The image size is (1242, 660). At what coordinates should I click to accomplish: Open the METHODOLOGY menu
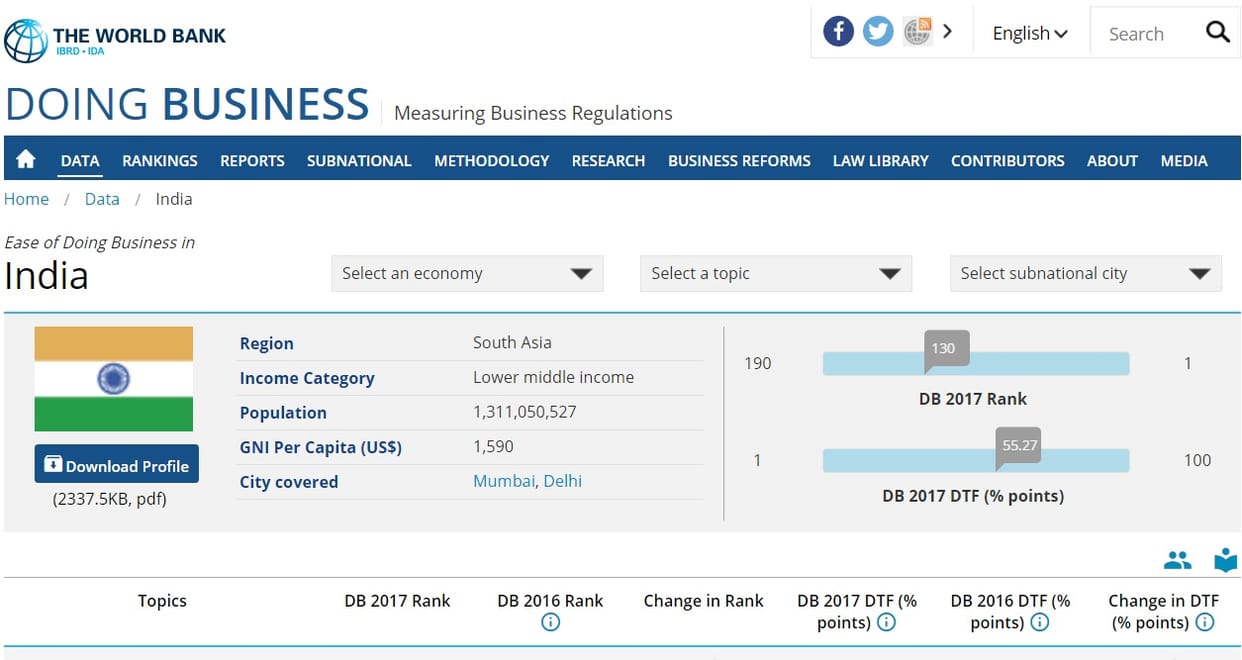coord(491,160)
